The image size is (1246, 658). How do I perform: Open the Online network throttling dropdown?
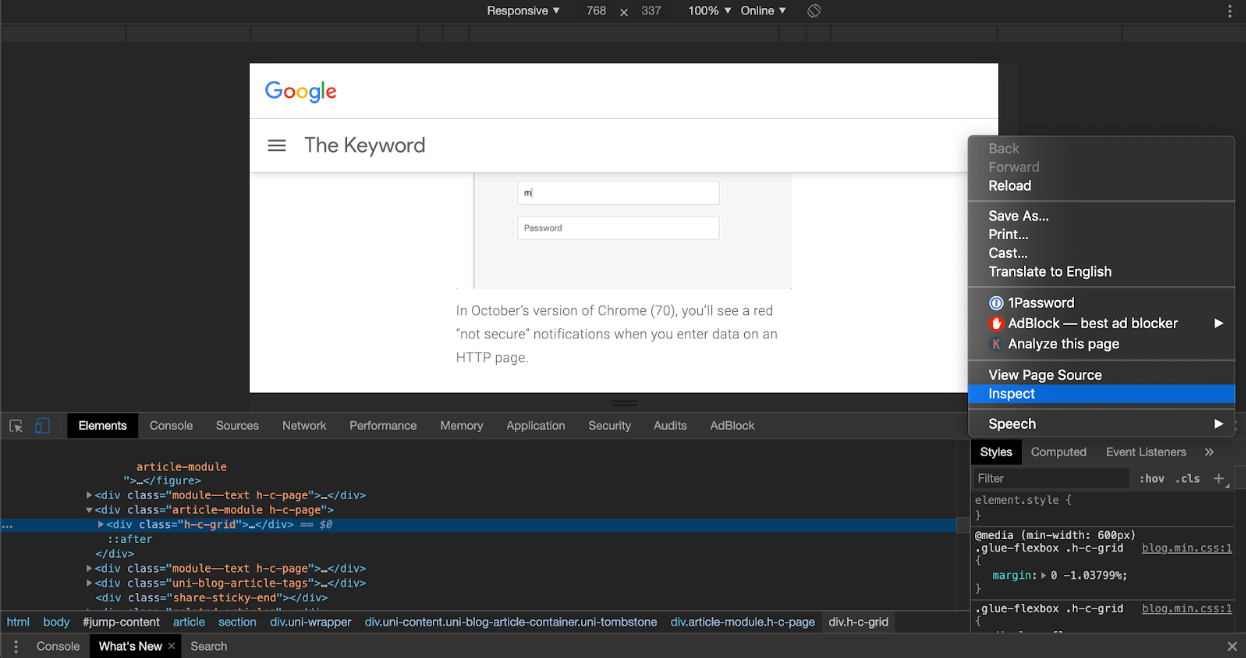click(762, 11)
